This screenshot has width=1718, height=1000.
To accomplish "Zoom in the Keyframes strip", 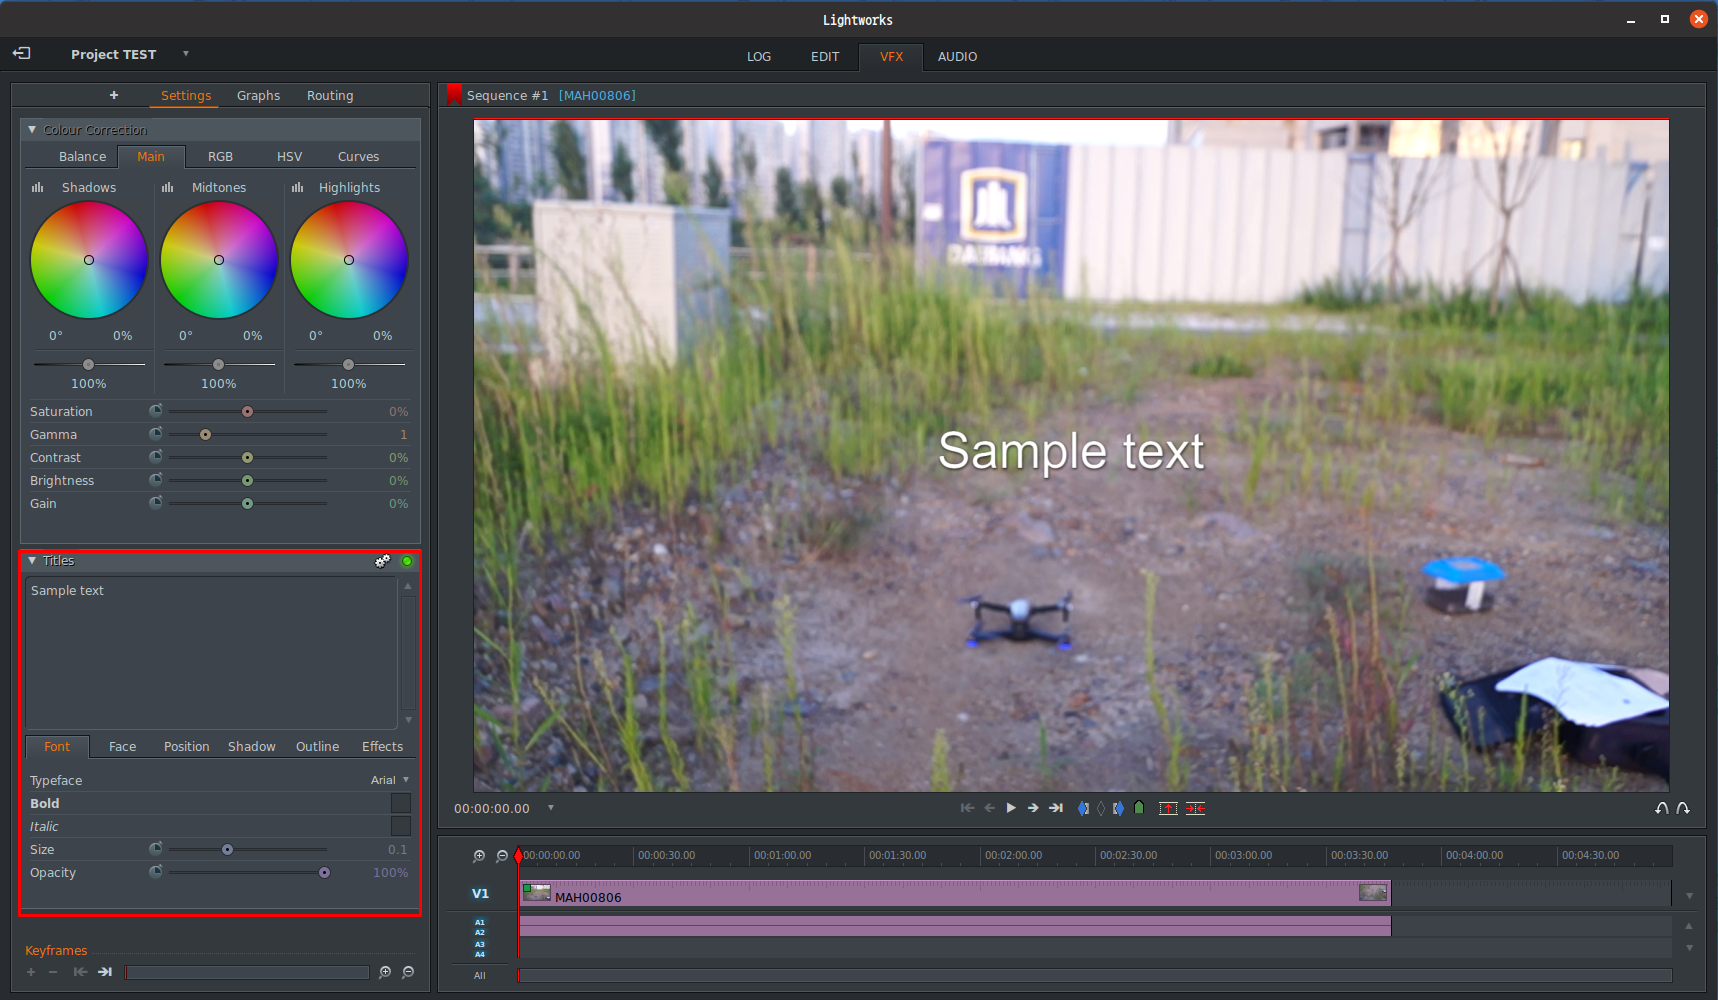I will point(385,972).
